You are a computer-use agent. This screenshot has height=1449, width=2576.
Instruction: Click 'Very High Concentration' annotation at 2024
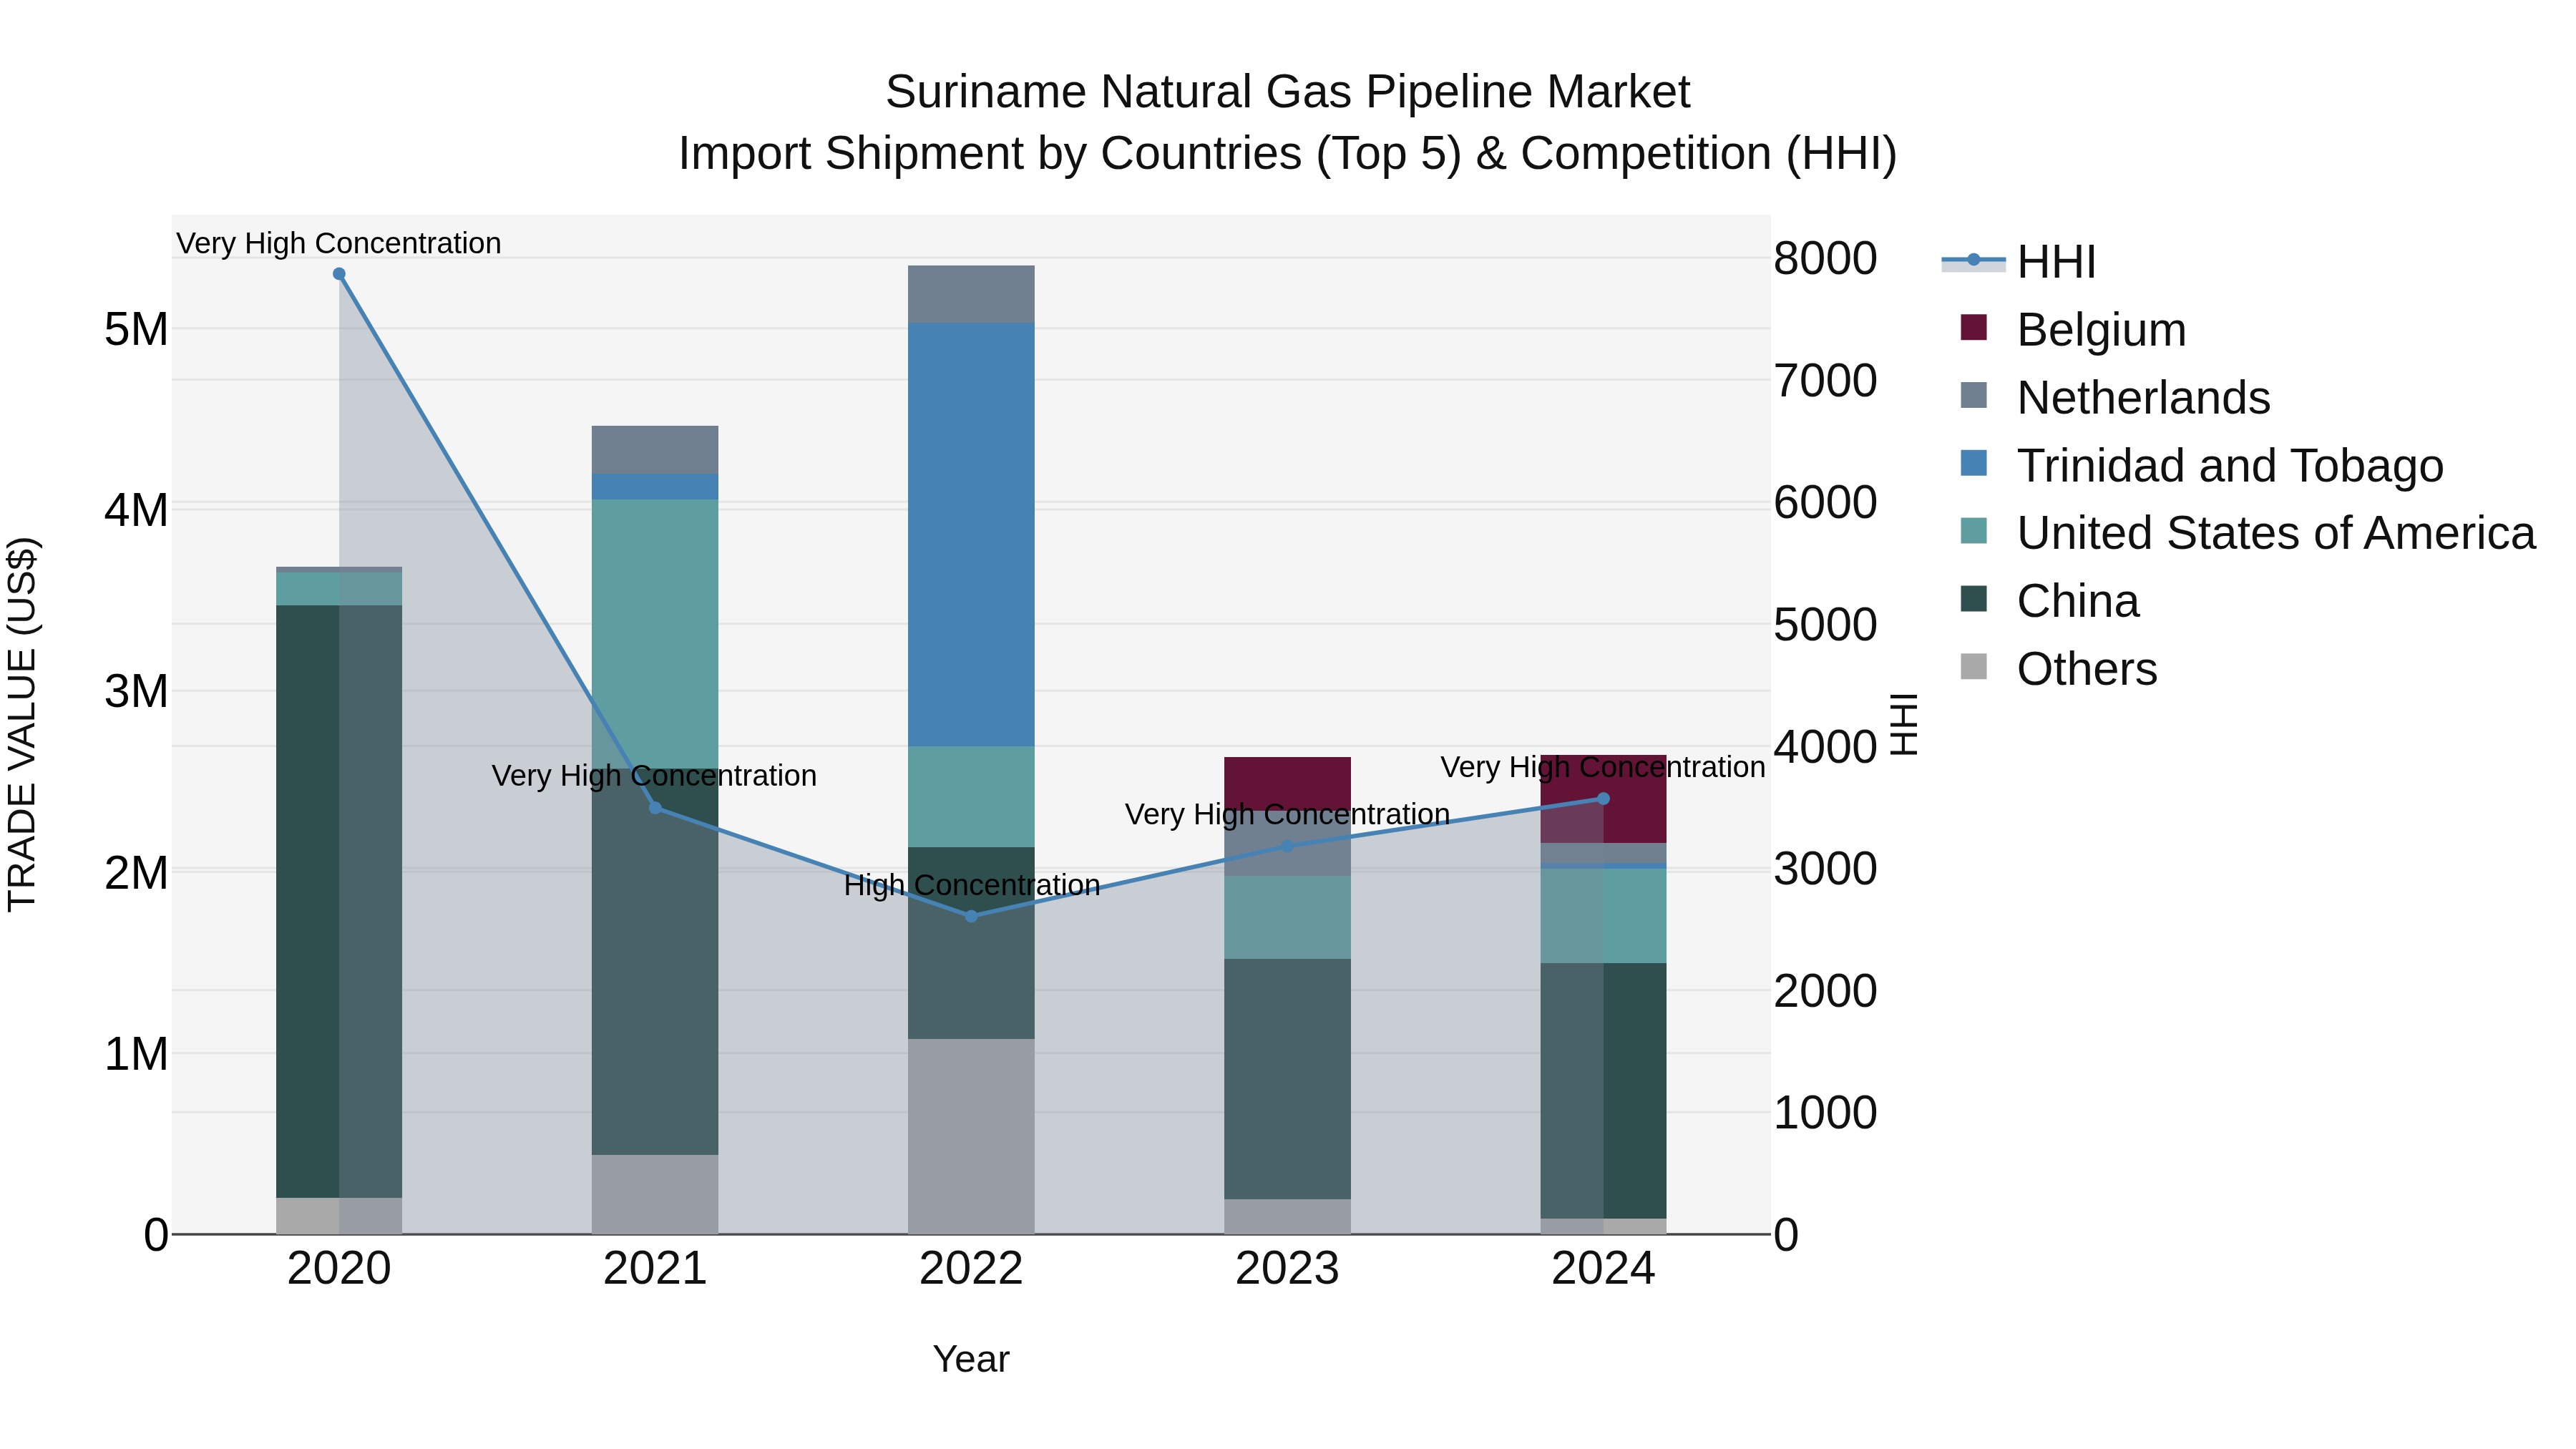(x=1603, y=768)
